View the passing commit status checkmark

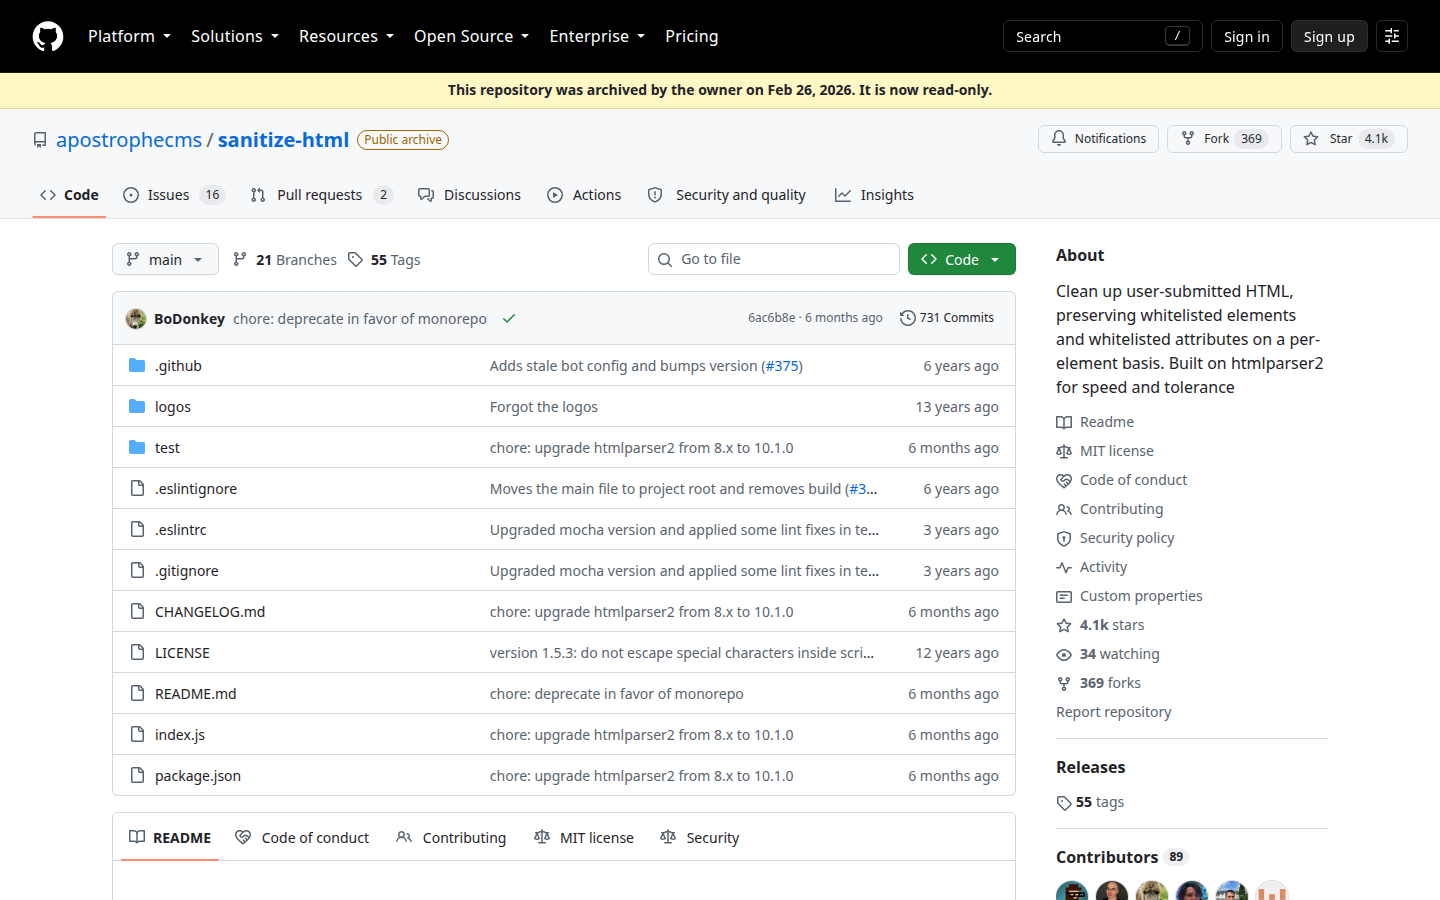tap(509, 319)
